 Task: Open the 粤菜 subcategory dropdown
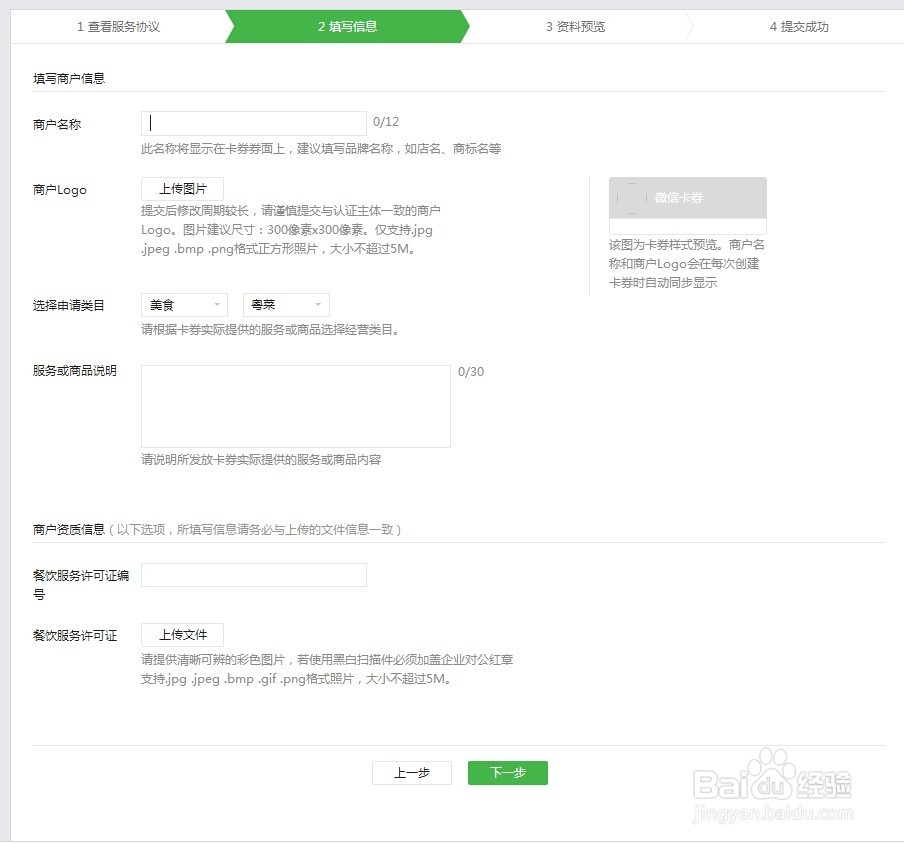click(x=285, y=304)
